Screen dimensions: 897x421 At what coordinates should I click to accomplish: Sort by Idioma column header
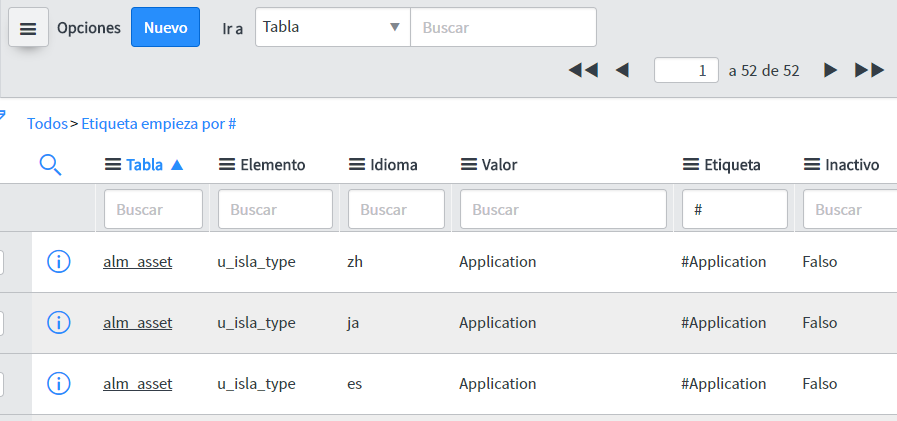394,165
